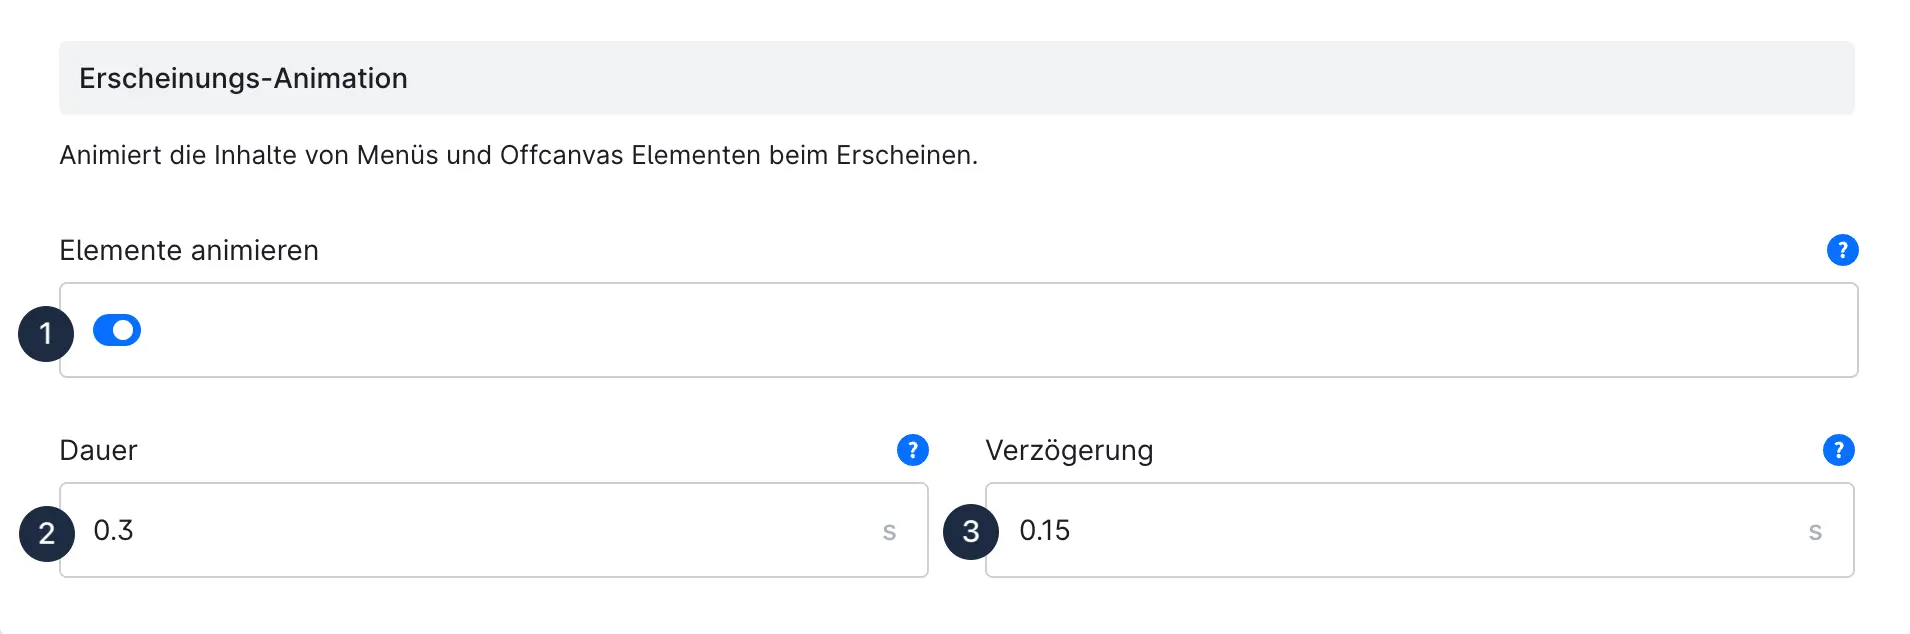
Task: Click the seconds unit in Dauer field
Action: point(889,532)
